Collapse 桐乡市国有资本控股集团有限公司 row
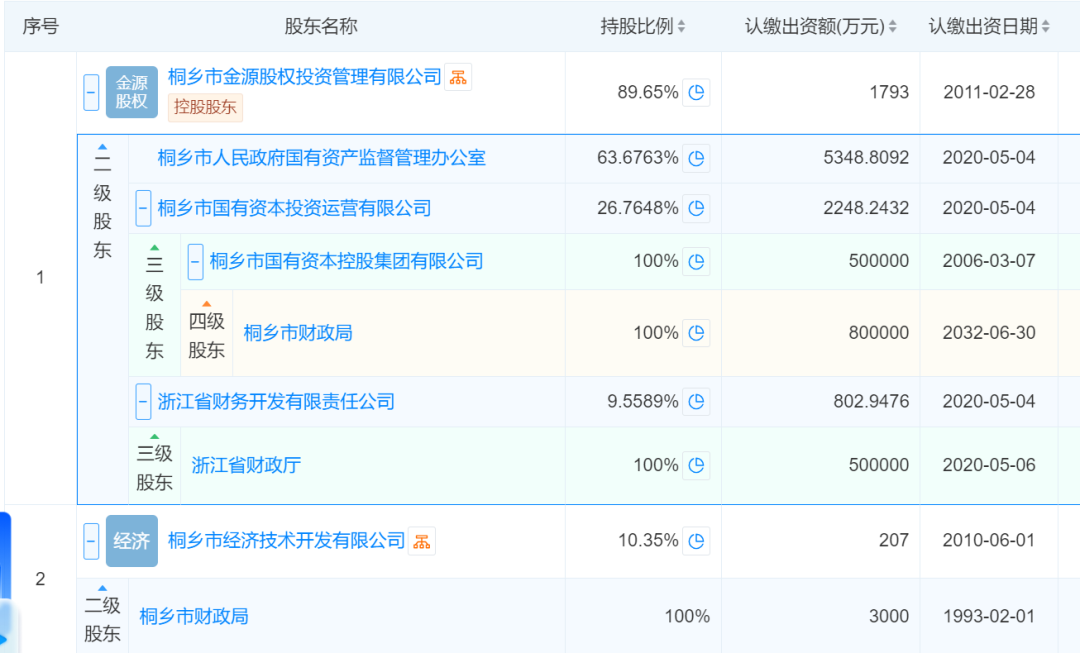The image size is (1080, 653). coord(196,262)
